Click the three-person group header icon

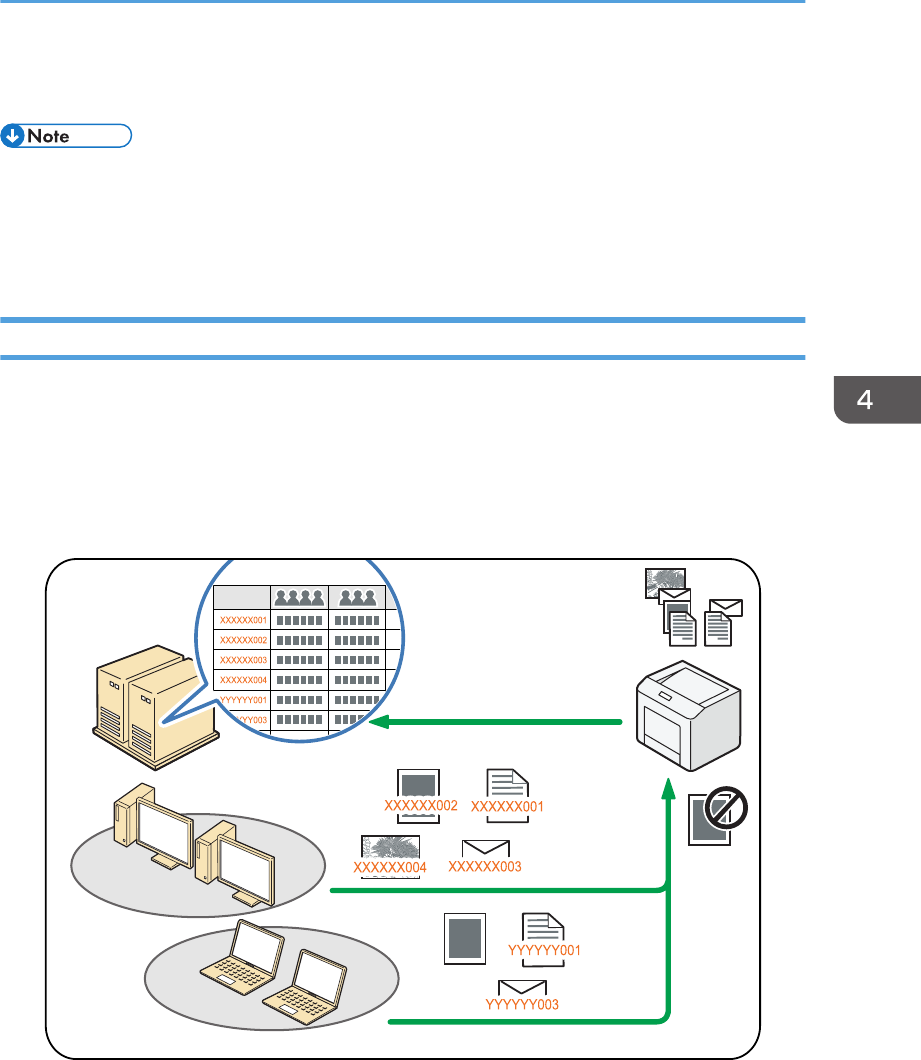357,598
